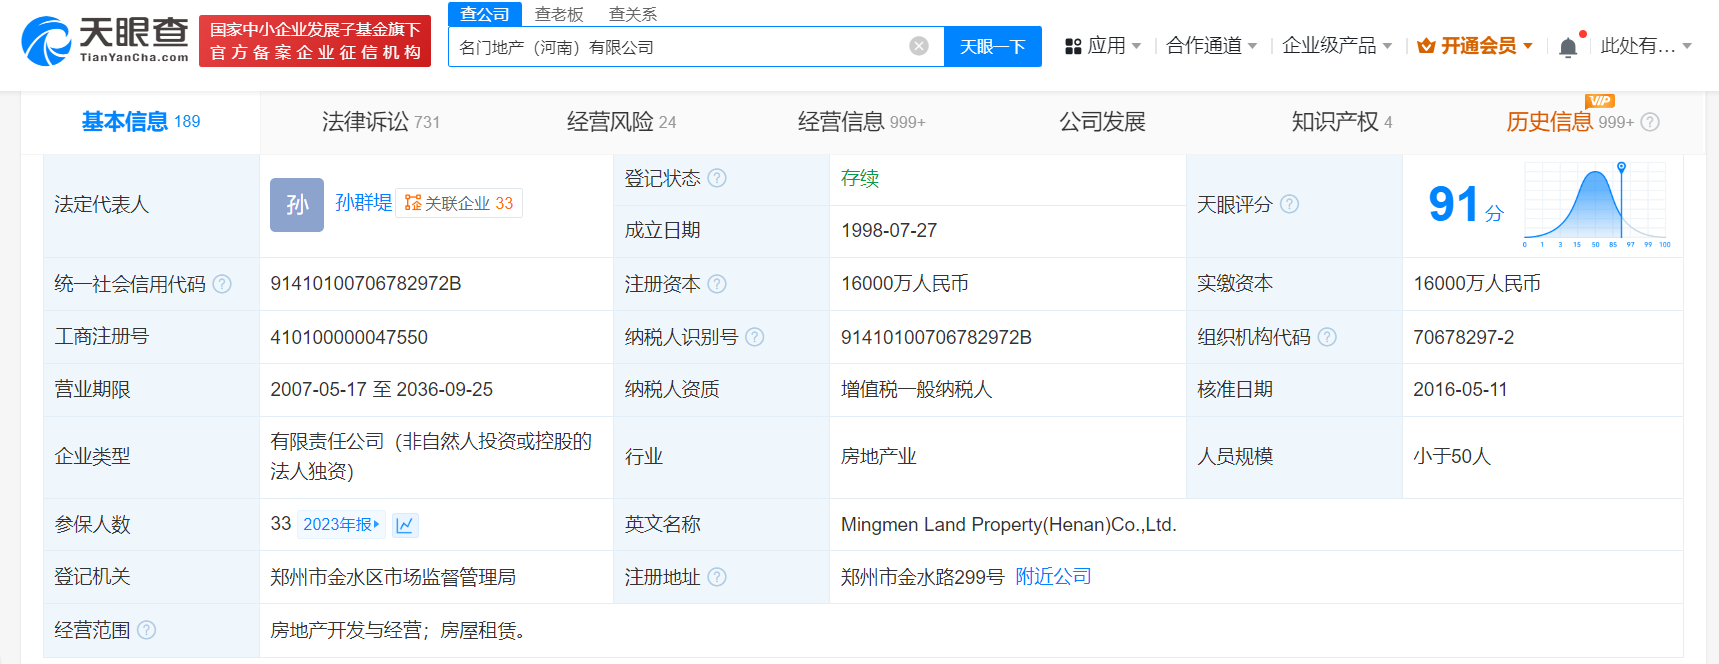The width and height of the screenshot is (1719, 664).
Task: Open the 附近公司 link
Action: tap(1053, 577)
